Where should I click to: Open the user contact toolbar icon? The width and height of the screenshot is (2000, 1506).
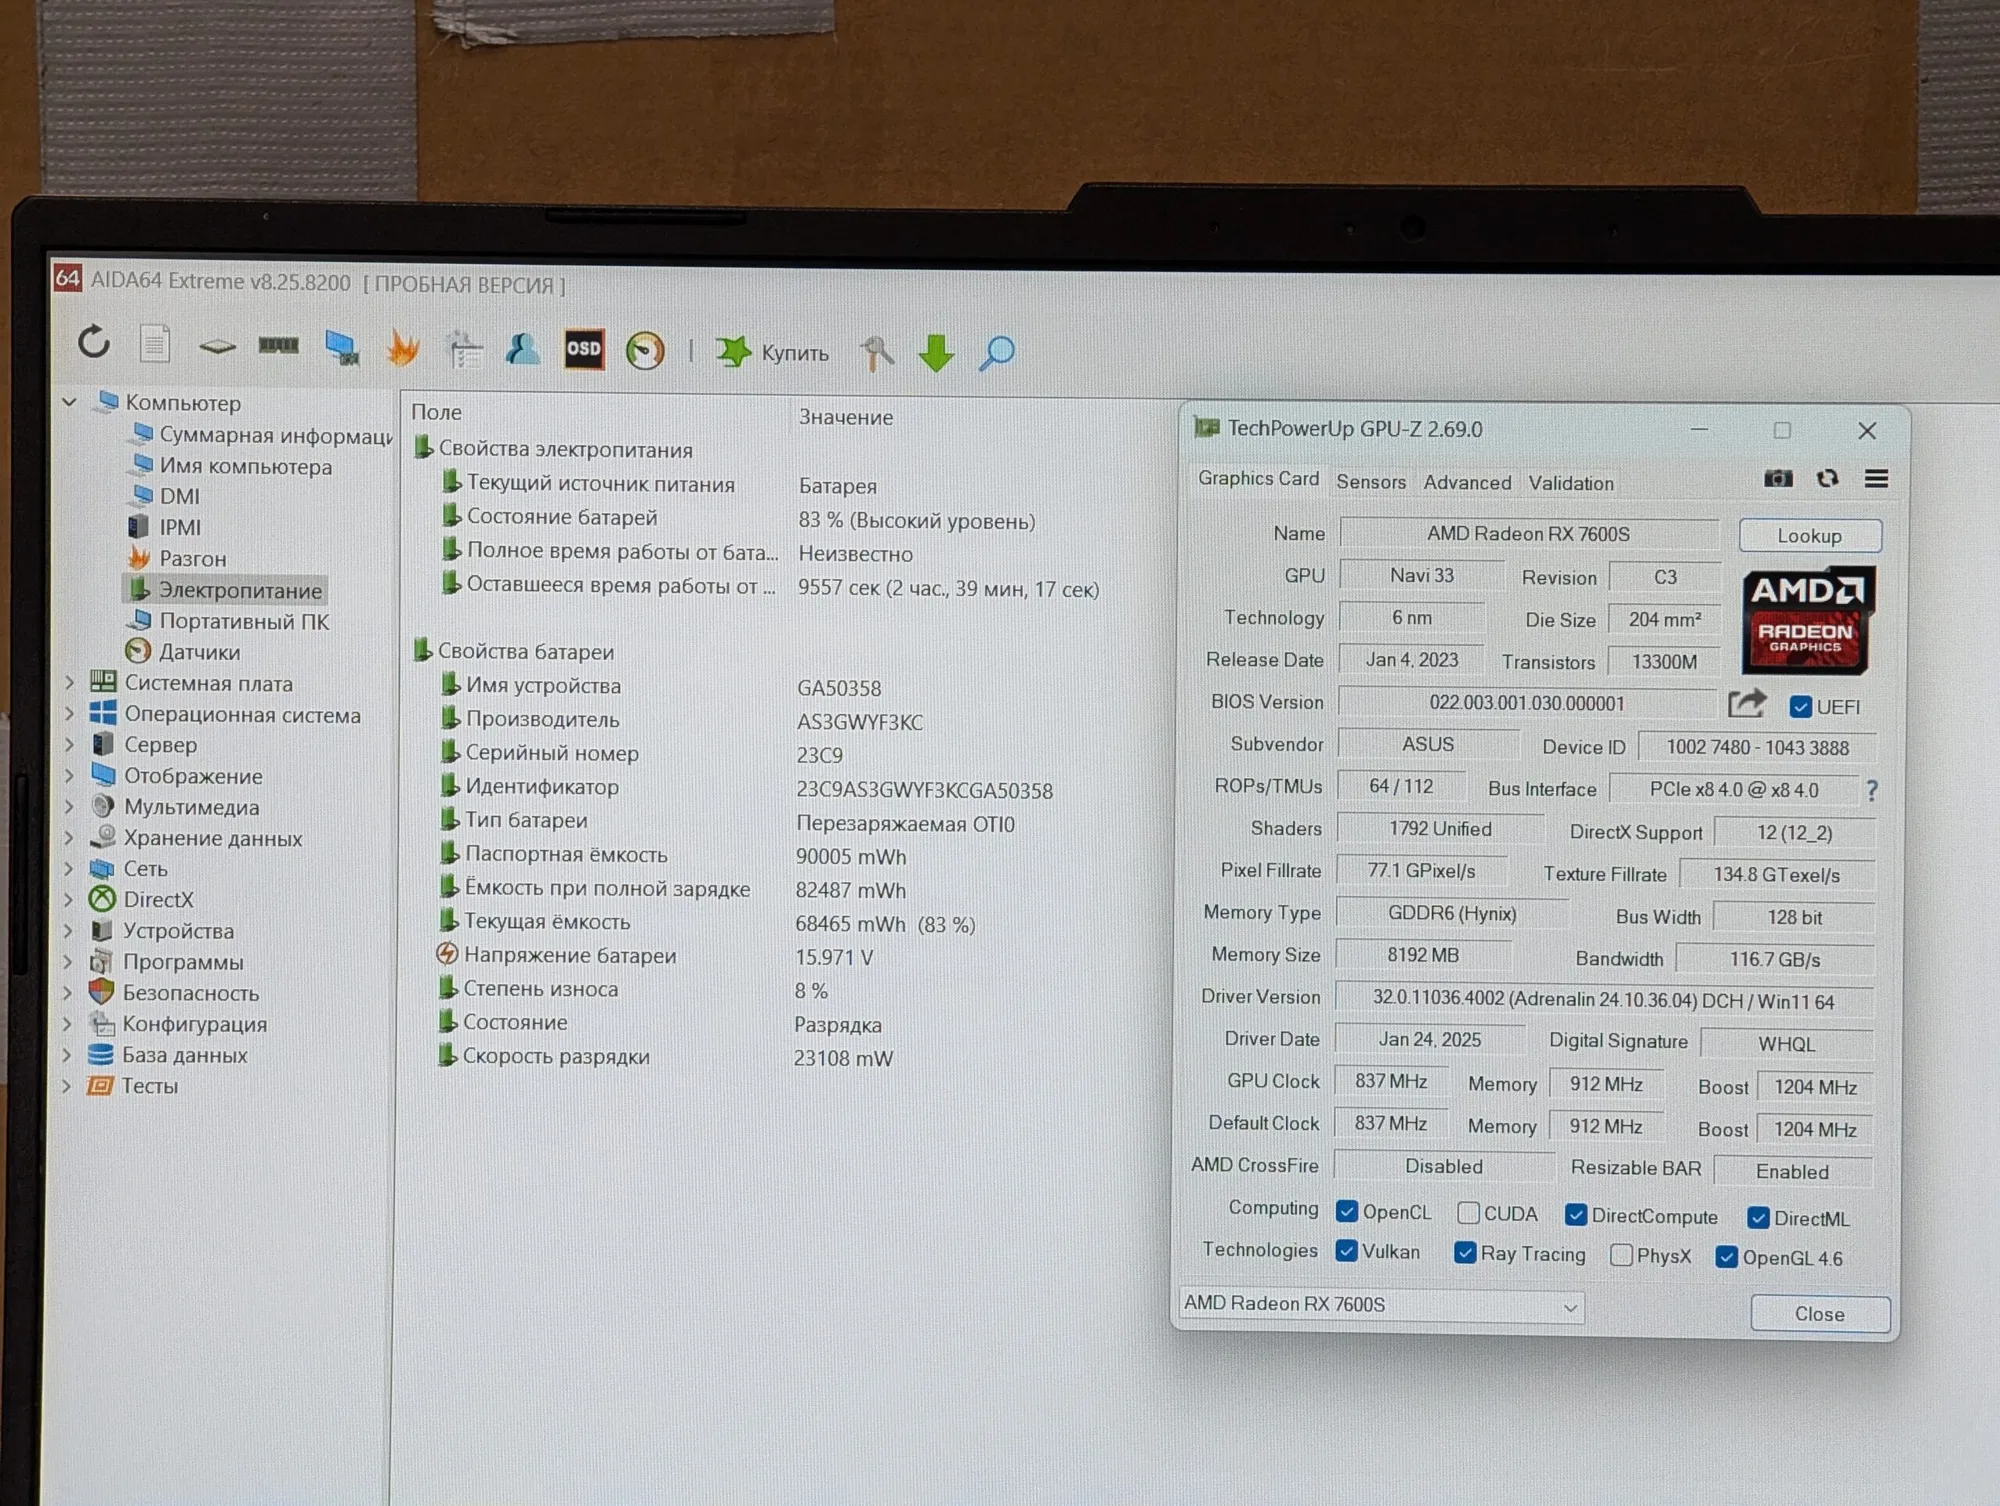pos(522,349)
